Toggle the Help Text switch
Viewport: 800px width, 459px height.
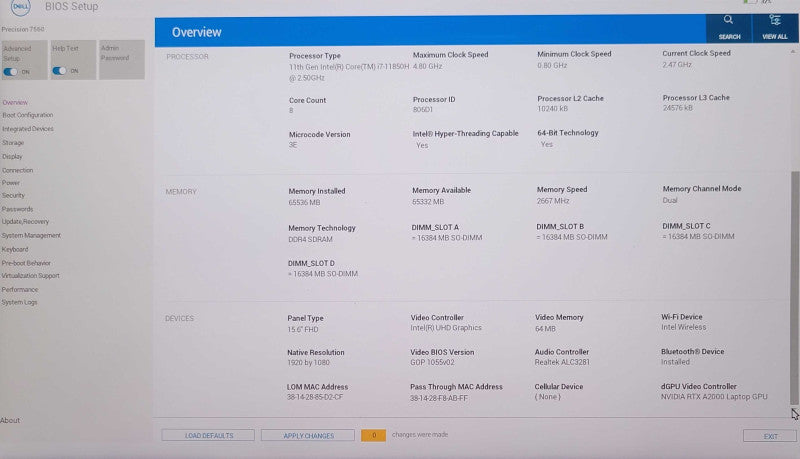[59, 71]
